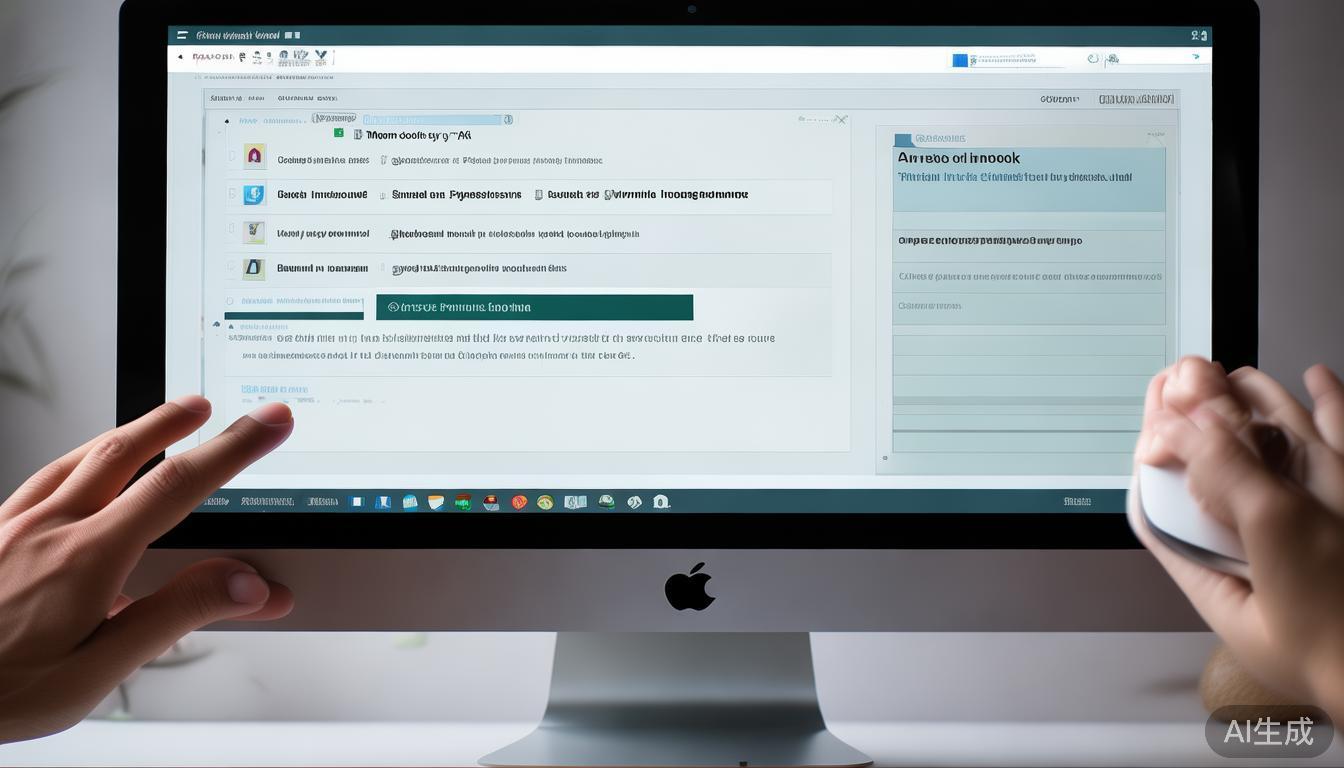
Task: Click the back triangle in the top-left toolbar
Action: pos(181,57)
